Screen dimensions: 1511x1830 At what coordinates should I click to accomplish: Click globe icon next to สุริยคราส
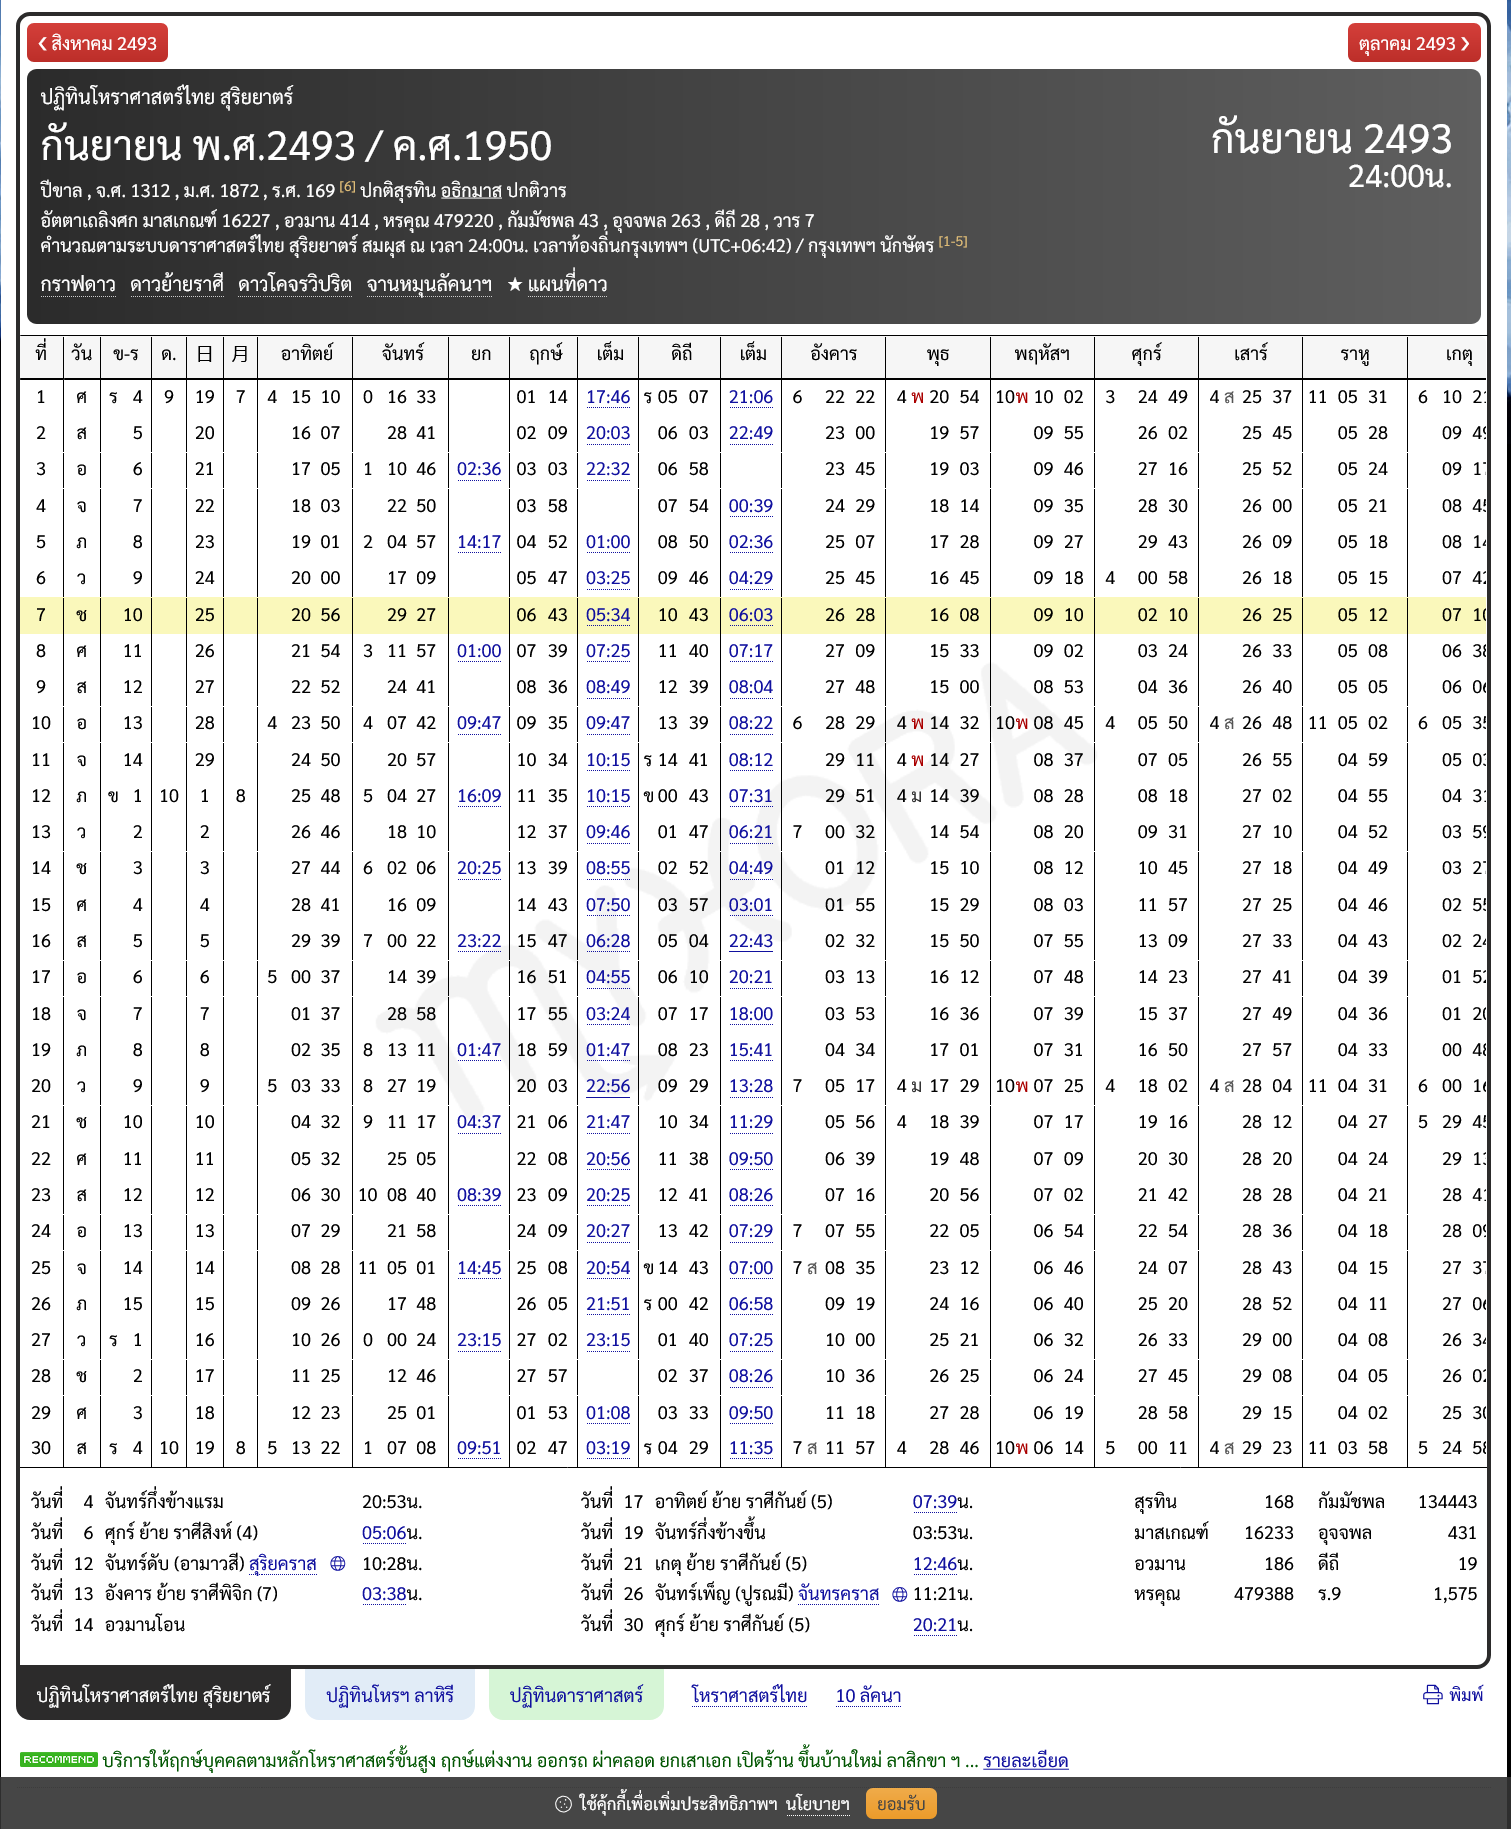pos(338,1564)
